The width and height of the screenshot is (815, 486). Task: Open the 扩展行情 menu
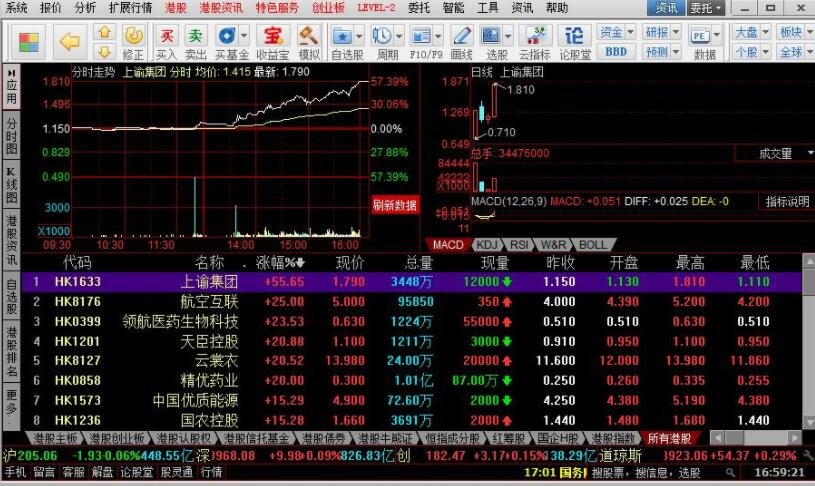130,8
